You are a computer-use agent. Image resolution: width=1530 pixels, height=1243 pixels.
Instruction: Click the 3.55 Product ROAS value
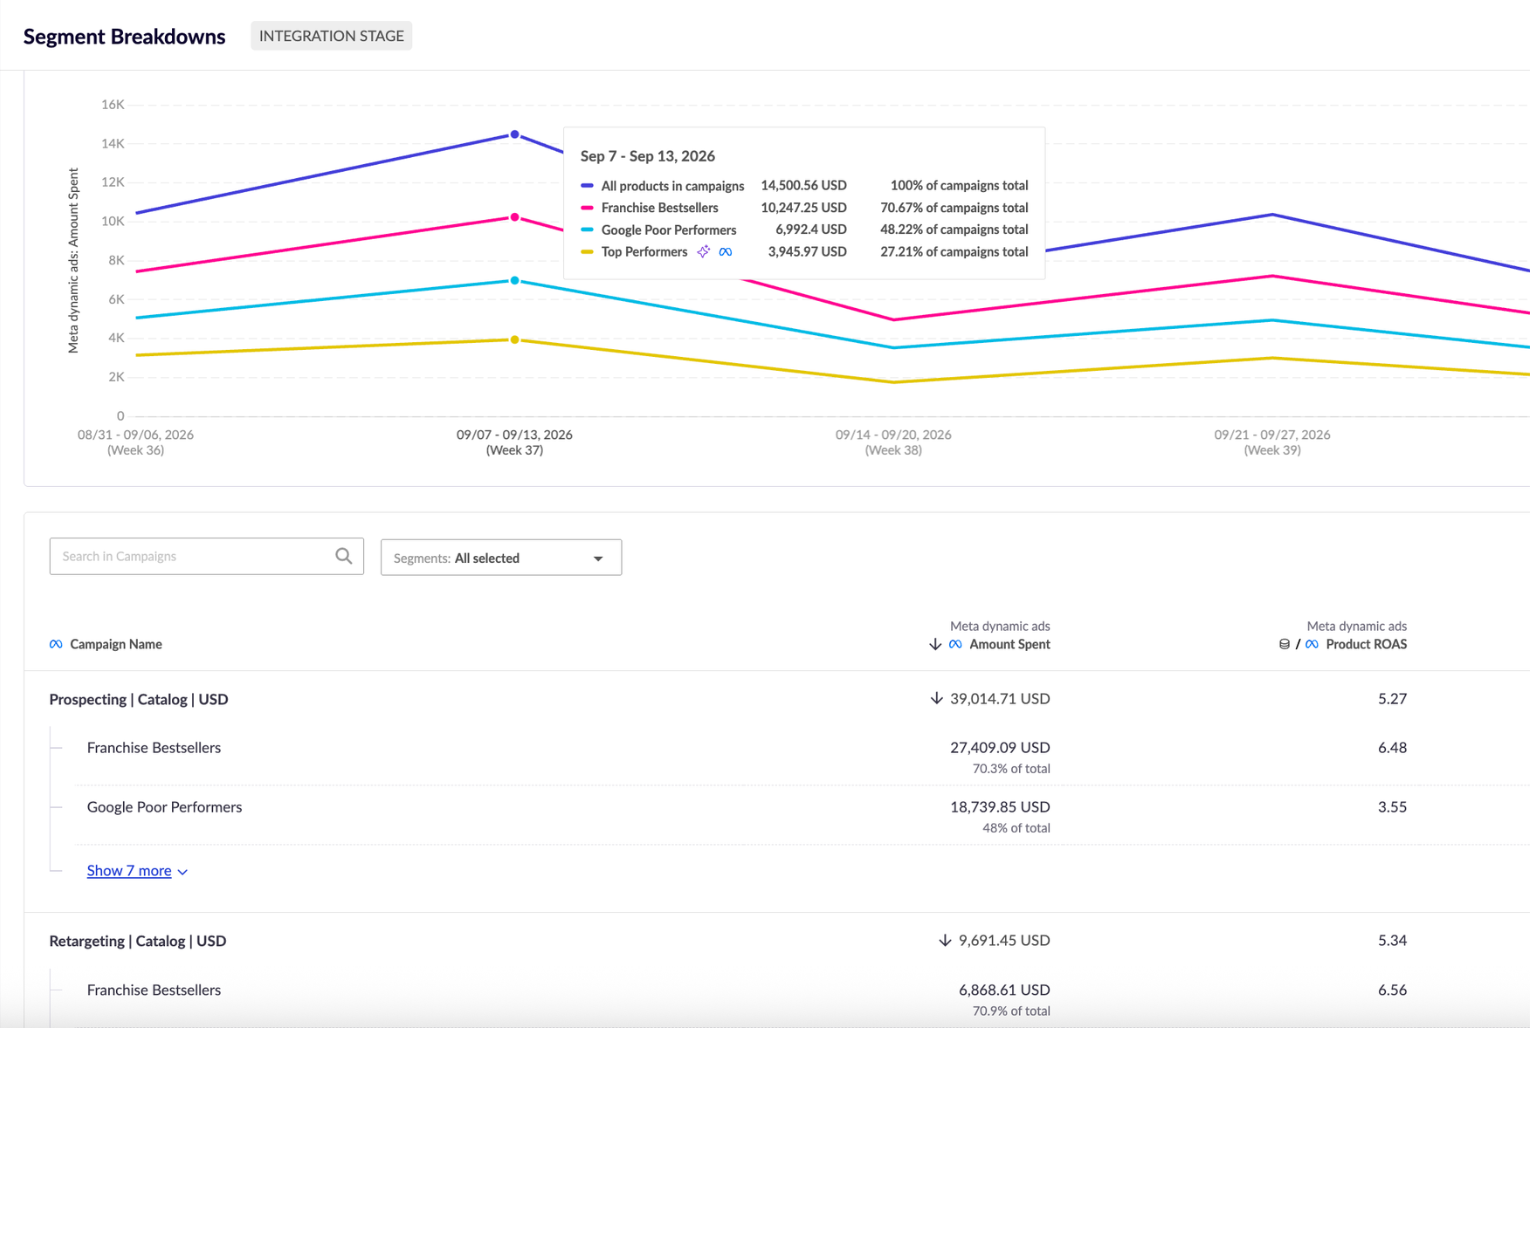1392,807
